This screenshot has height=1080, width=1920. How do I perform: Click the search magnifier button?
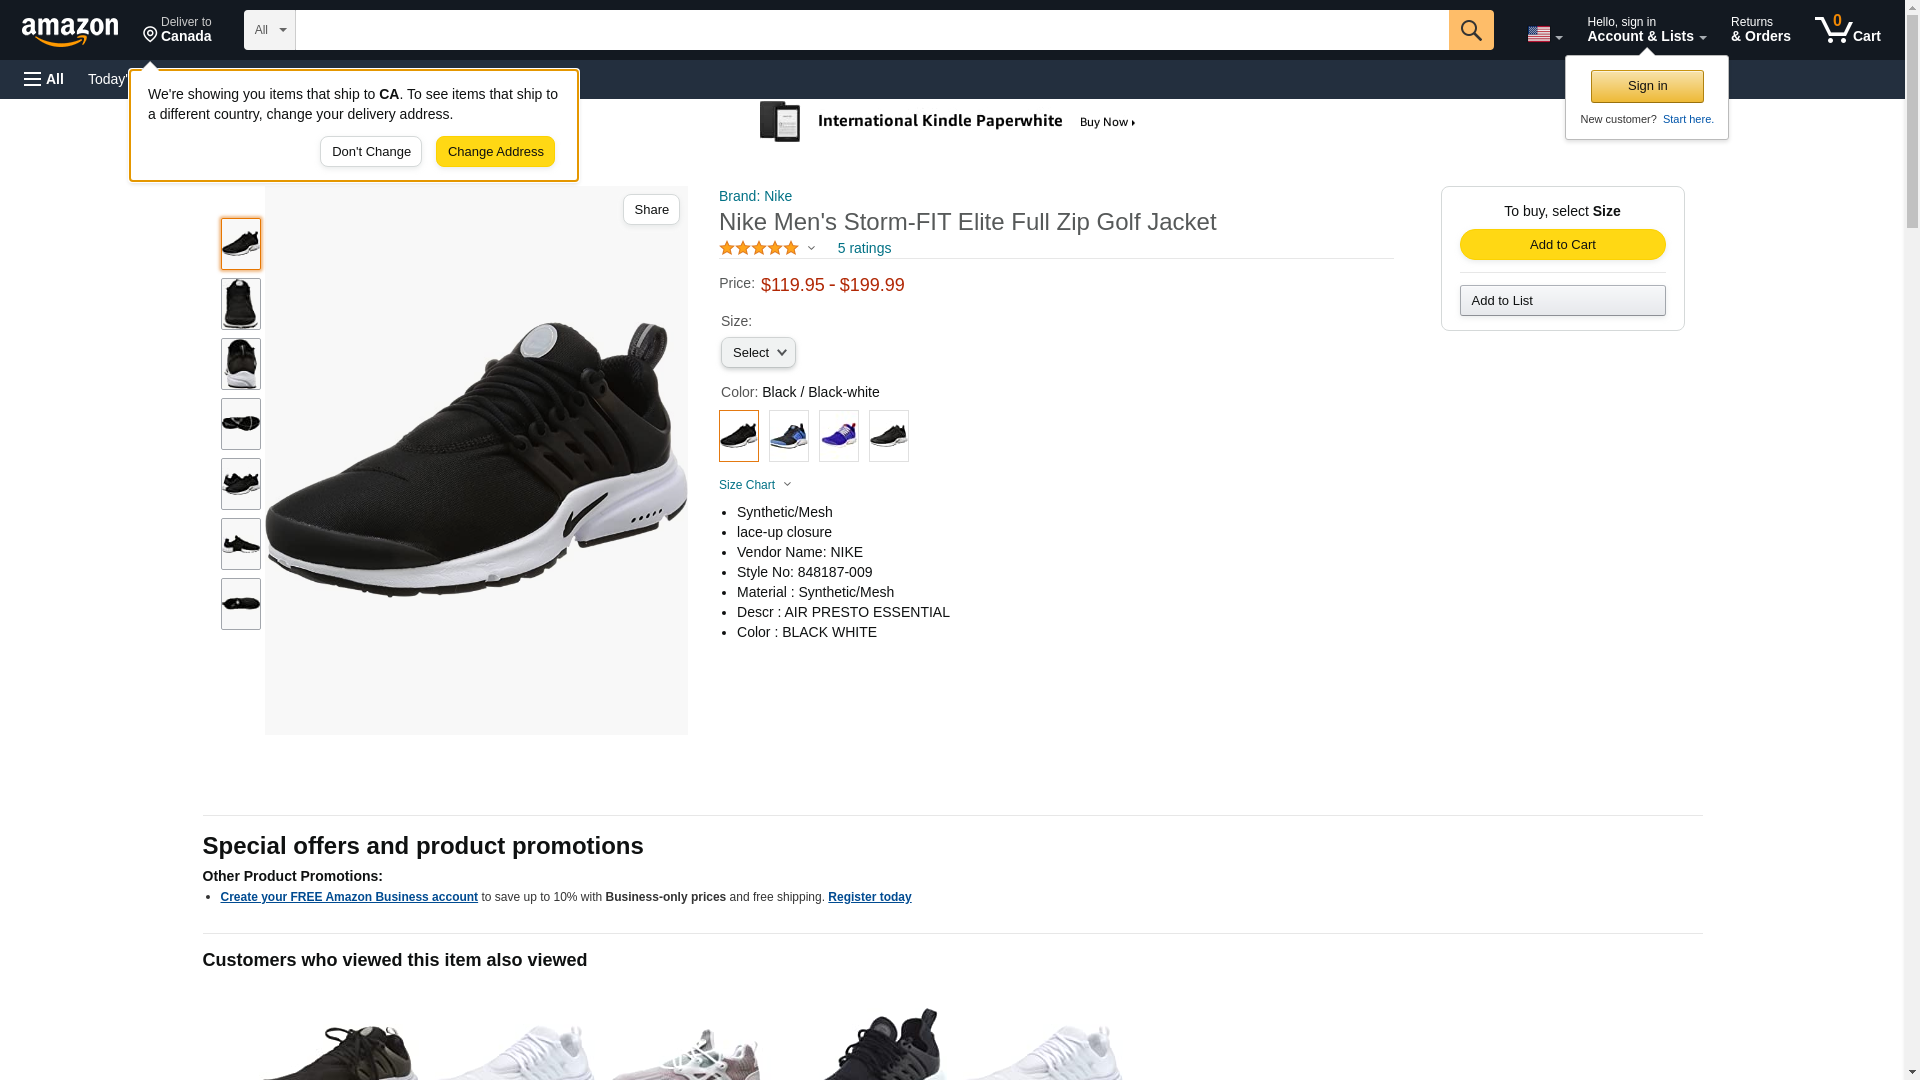click(1470, 30)
